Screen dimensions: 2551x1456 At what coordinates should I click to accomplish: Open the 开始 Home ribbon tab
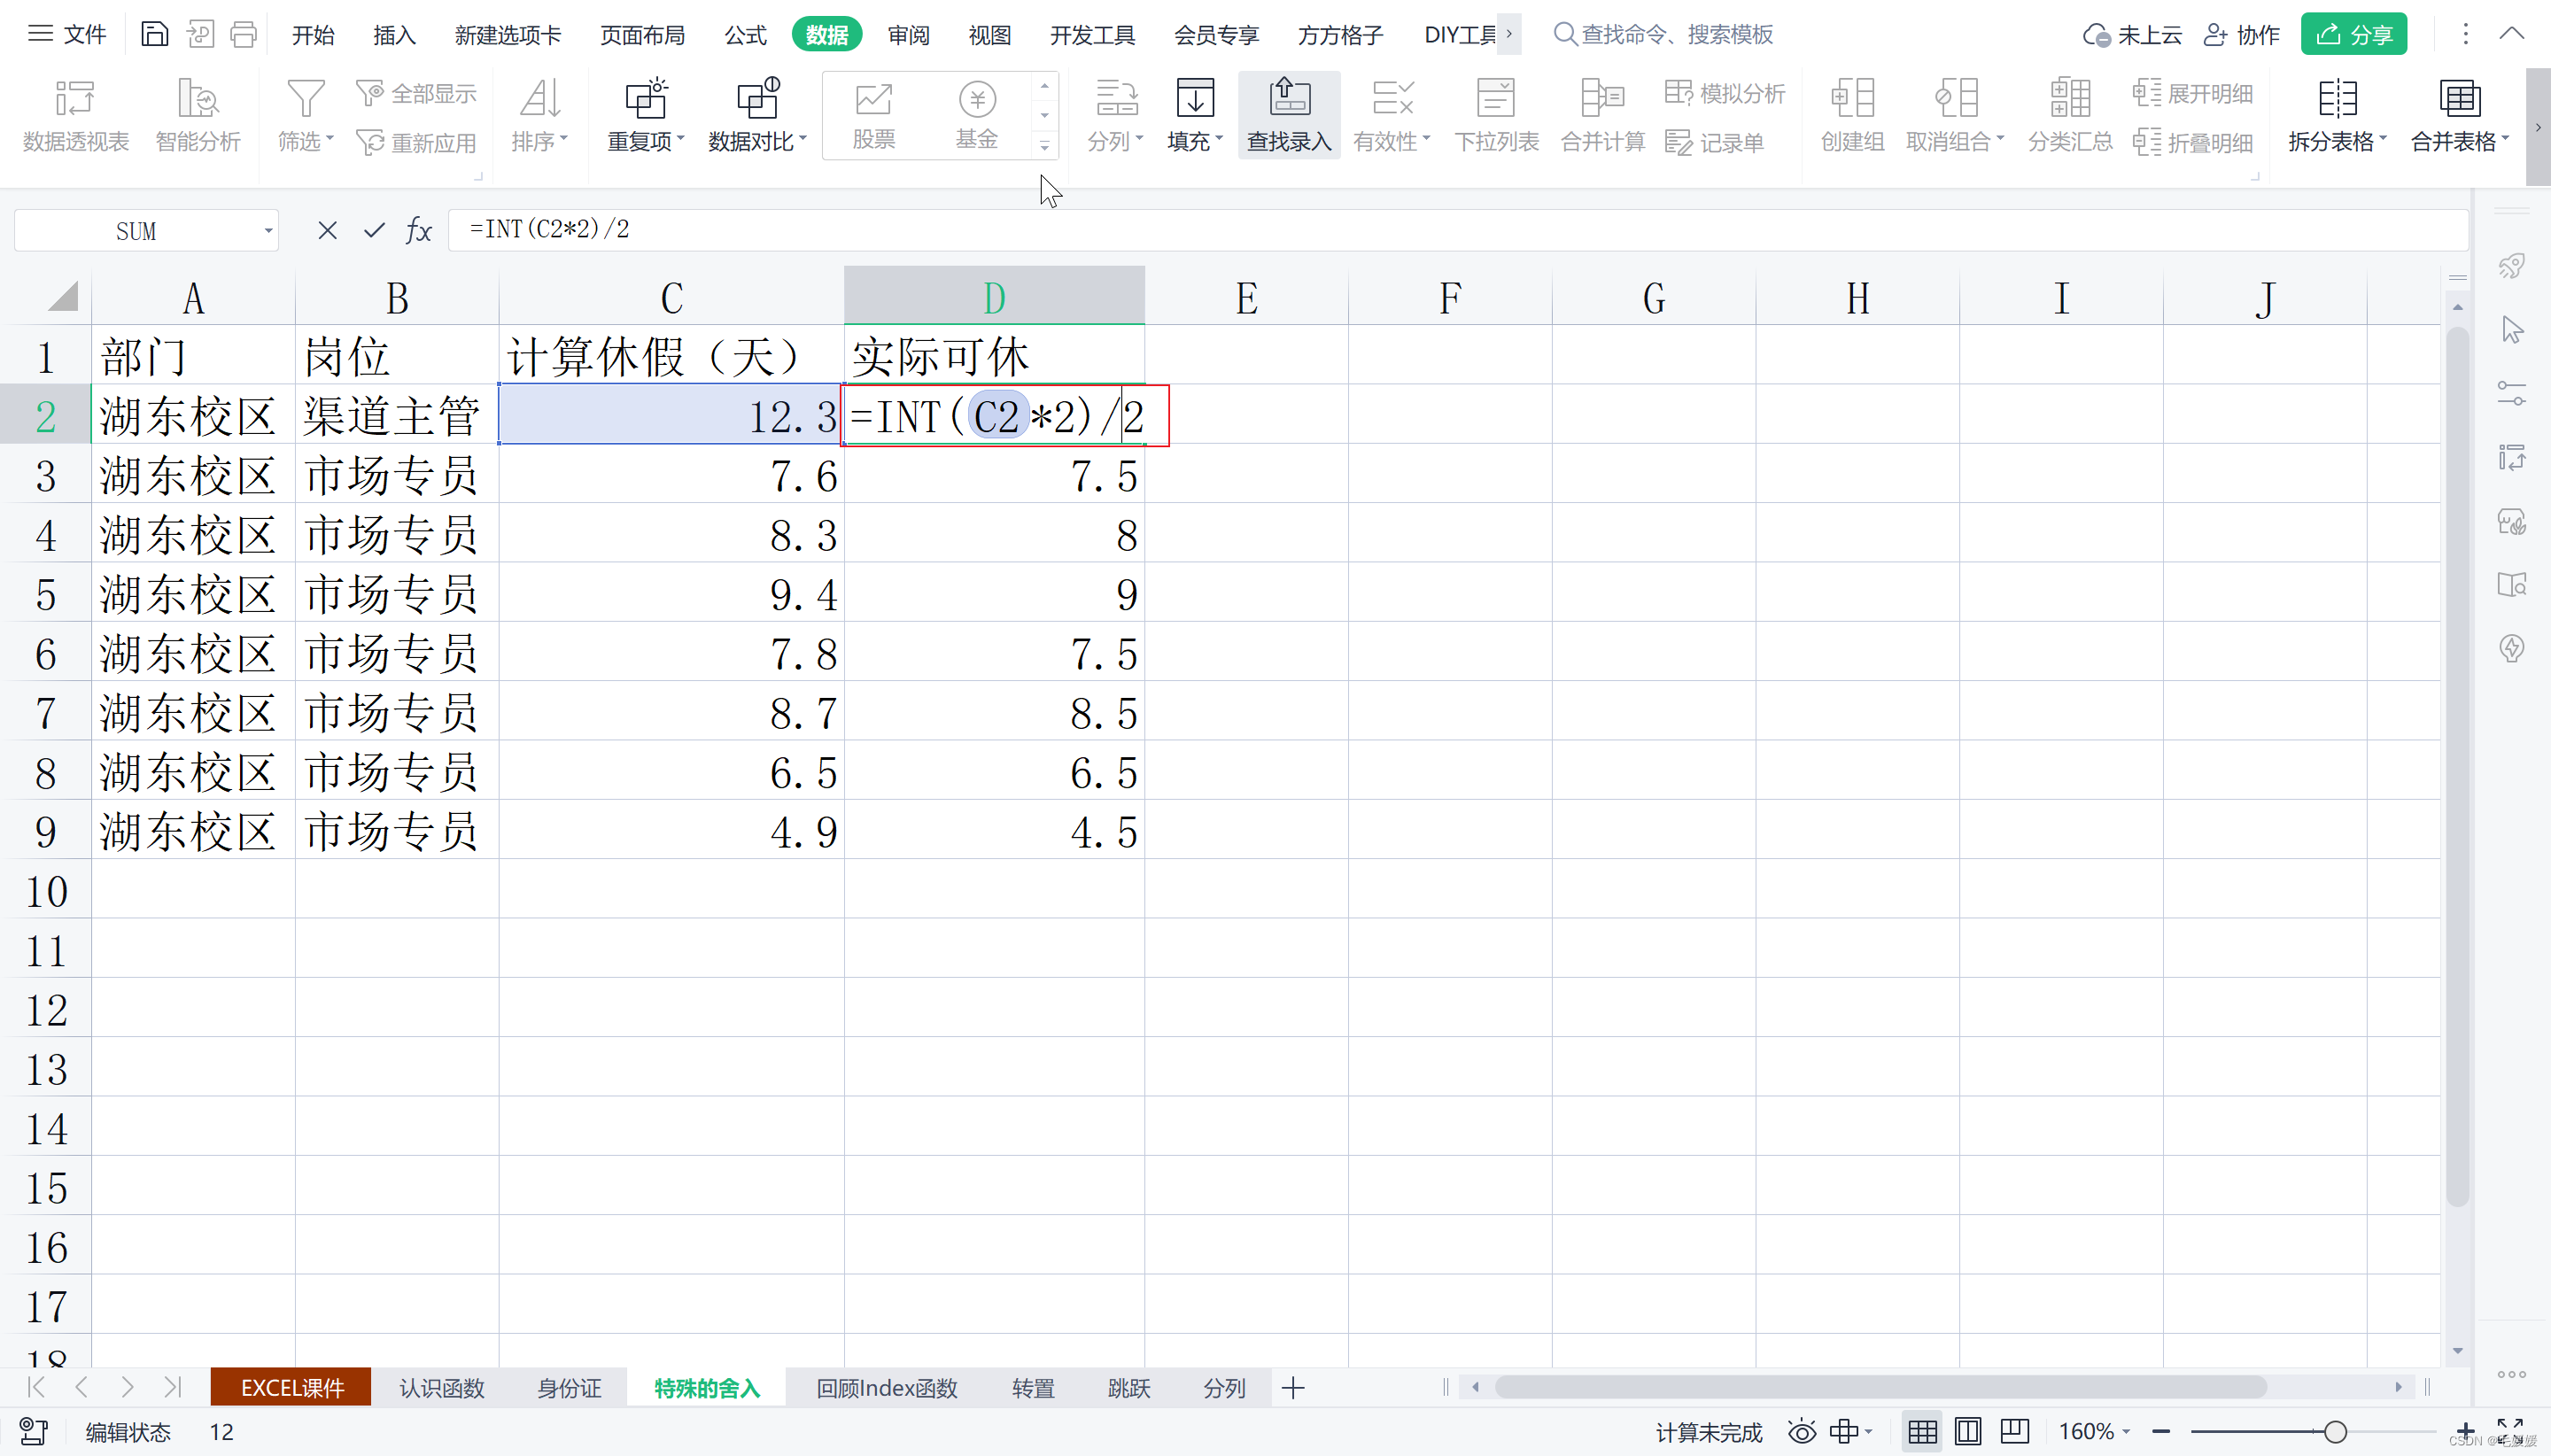(313, 35)
